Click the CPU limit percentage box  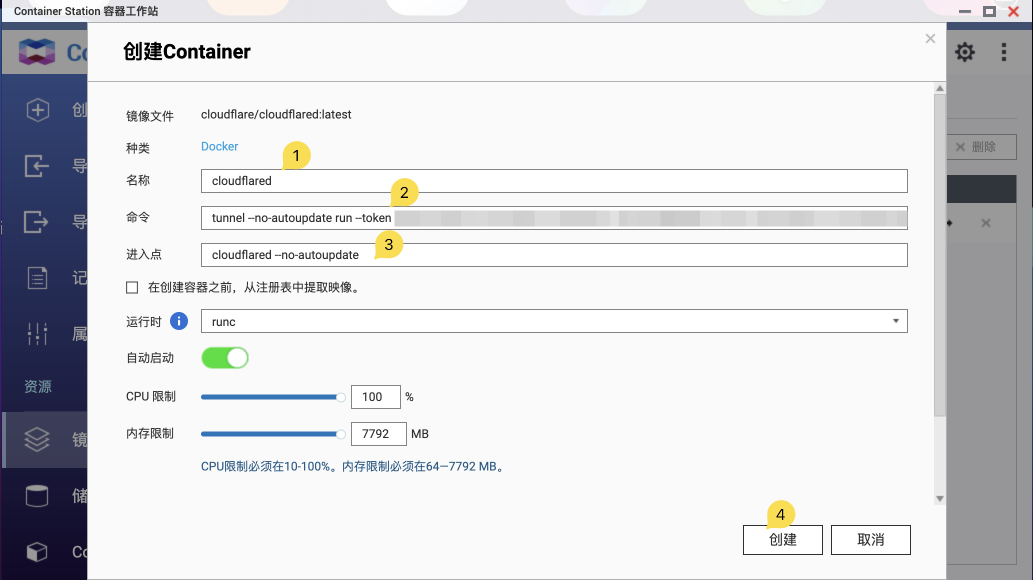coord(376,397)
